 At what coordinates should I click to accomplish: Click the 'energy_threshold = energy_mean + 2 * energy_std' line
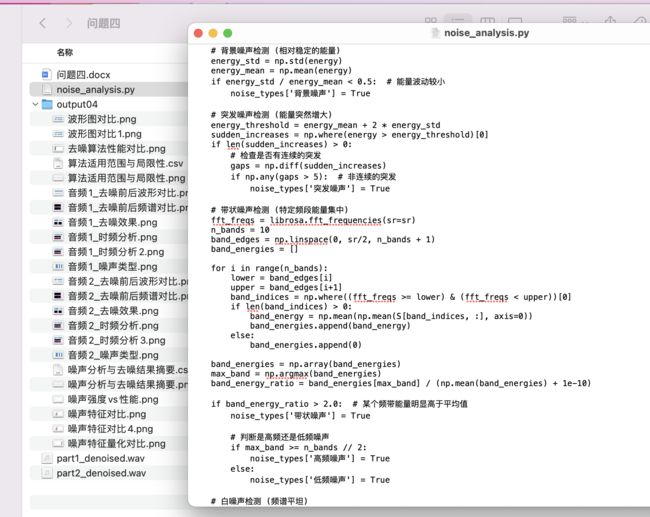click(x=325, y=125)
